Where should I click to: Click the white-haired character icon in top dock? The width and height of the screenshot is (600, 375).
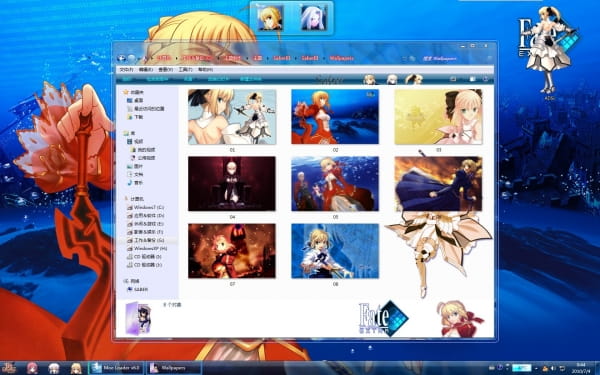314,18
